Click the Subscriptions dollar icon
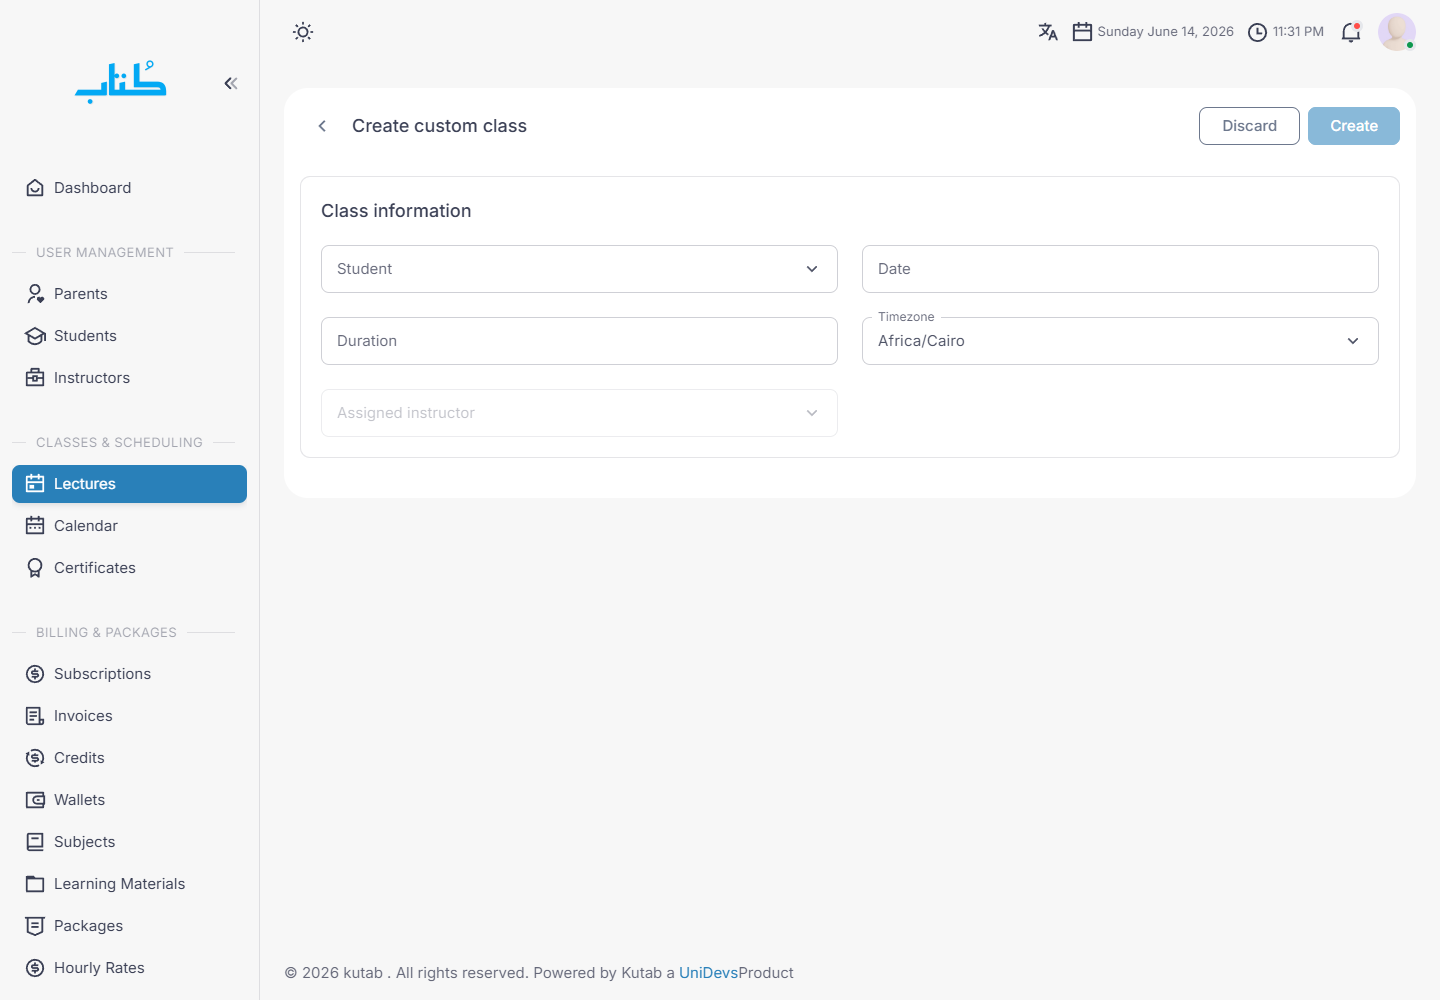 pos(35,674)
